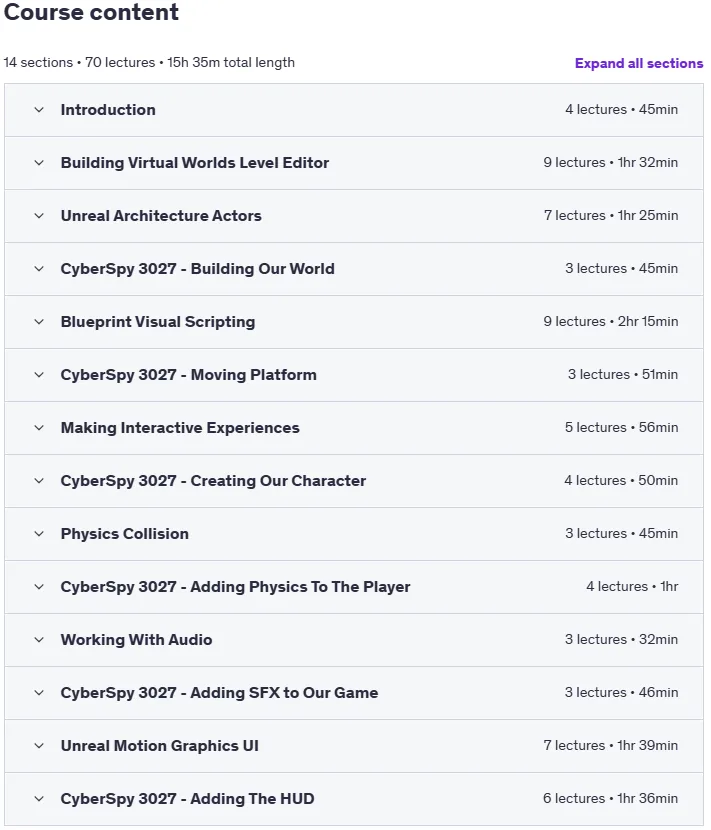Click chevron beside CyberSpy 3027 - Building Our World
The image size is (711, 830).
[39, 269]
